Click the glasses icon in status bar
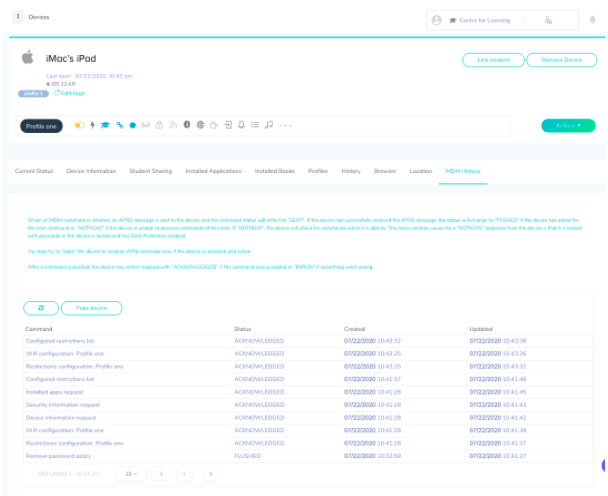Image resolution: width=608 pixels, height=496 pixels. (x=146, y=125)
